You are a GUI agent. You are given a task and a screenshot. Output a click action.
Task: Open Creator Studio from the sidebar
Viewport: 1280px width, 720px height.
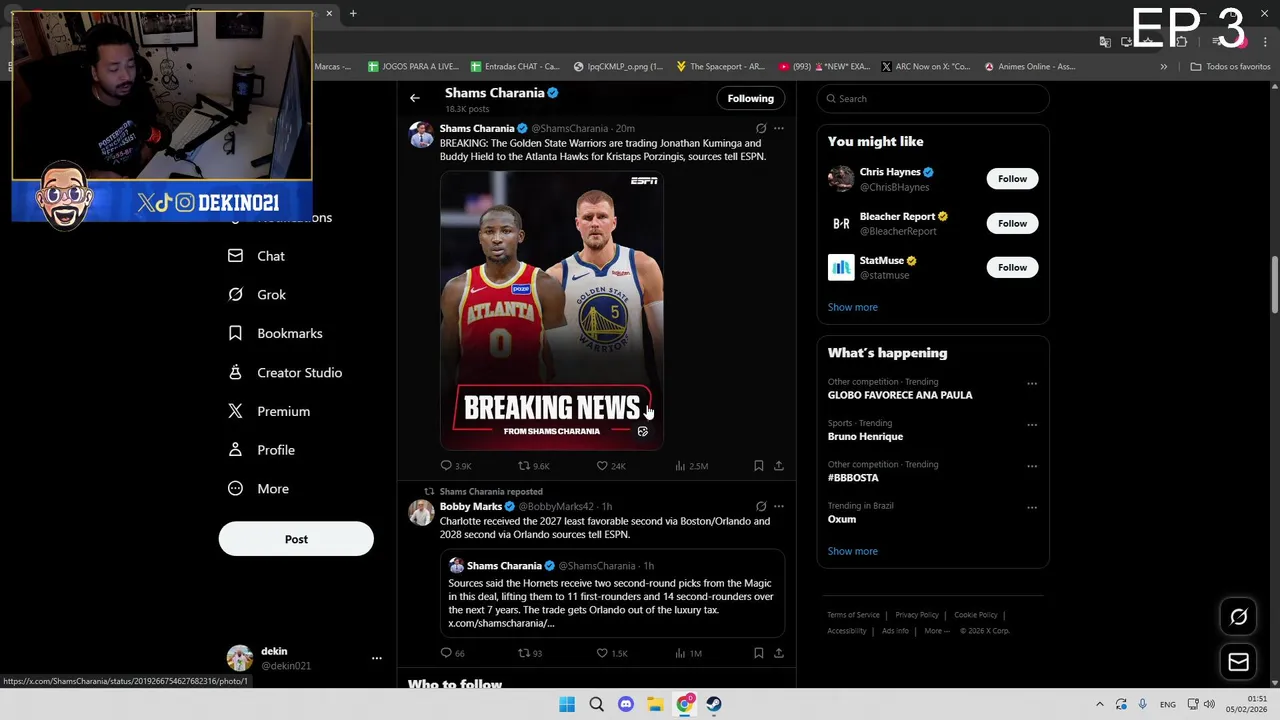click(x=285, y=372)
